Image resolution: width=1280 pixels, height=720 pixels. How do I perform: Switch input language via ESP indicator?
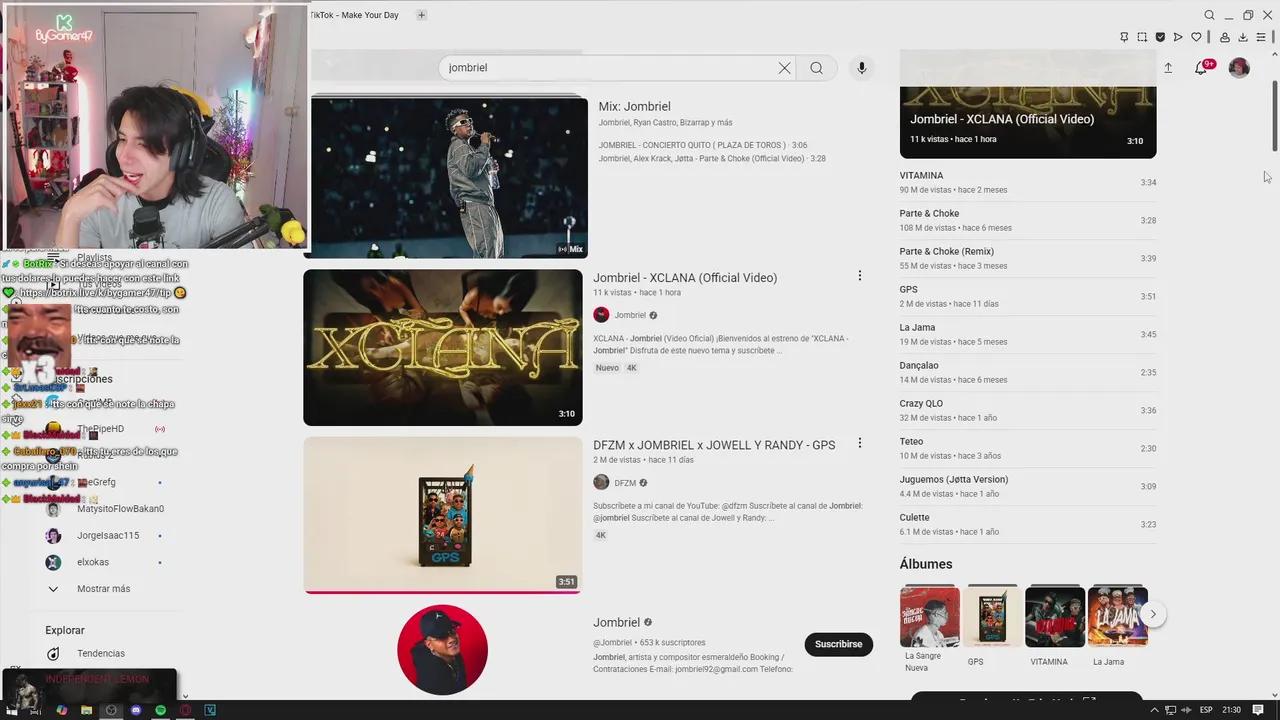click(1206, 710)
